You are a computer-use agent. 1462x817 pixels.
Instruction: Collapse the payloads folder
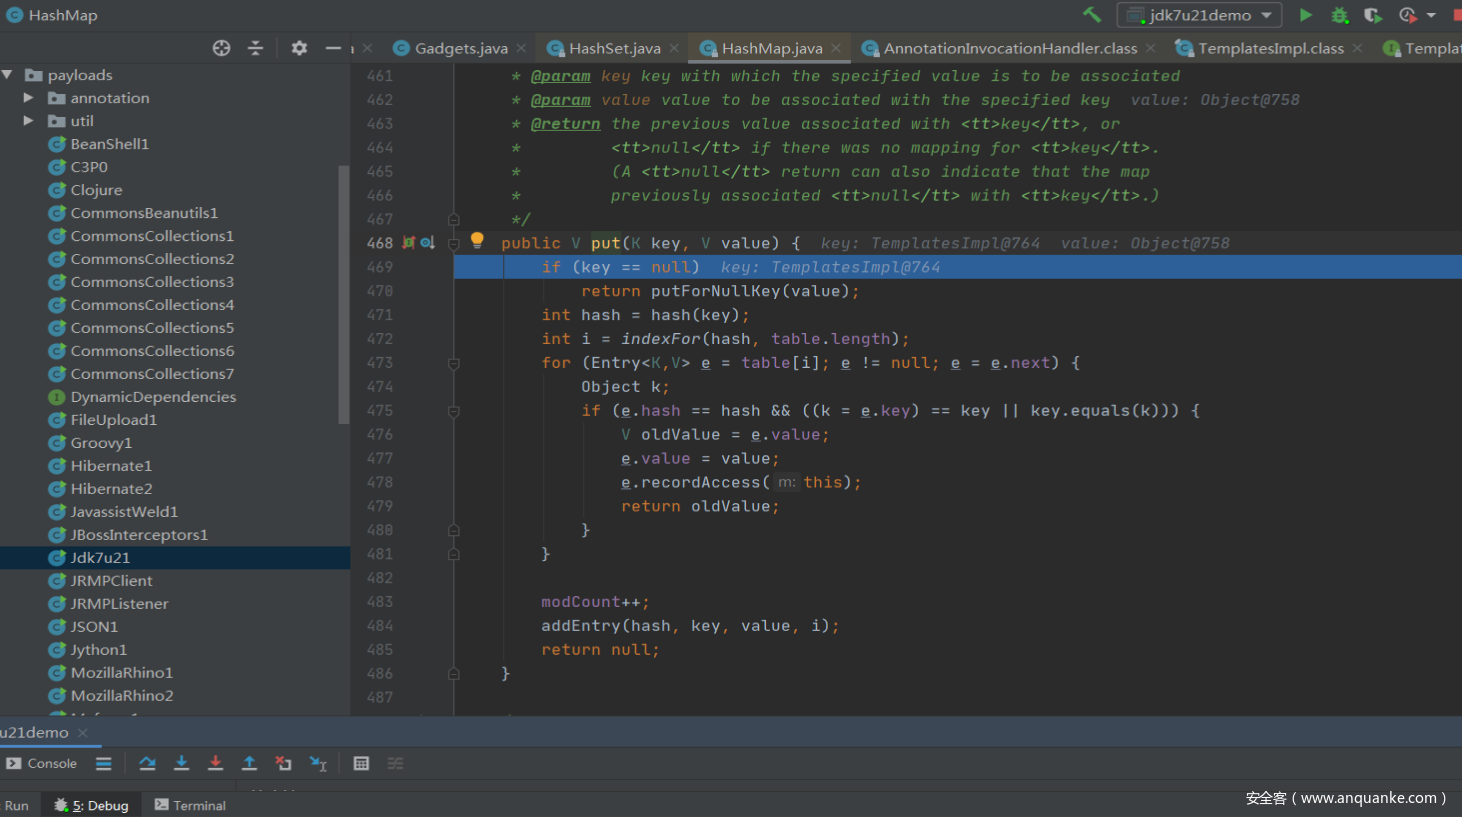pyautogui.click(x=8, y=75)
